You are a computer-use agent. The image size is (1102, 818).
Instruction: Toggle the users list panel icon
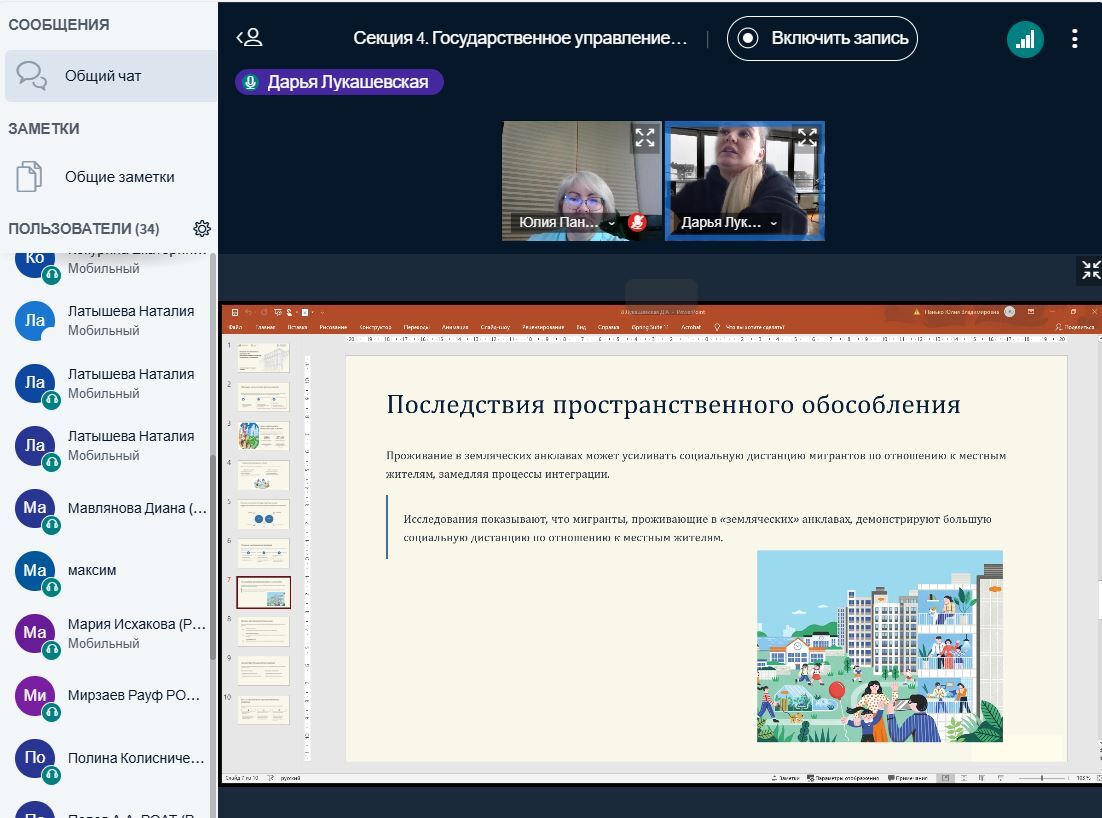coord(249,37)
